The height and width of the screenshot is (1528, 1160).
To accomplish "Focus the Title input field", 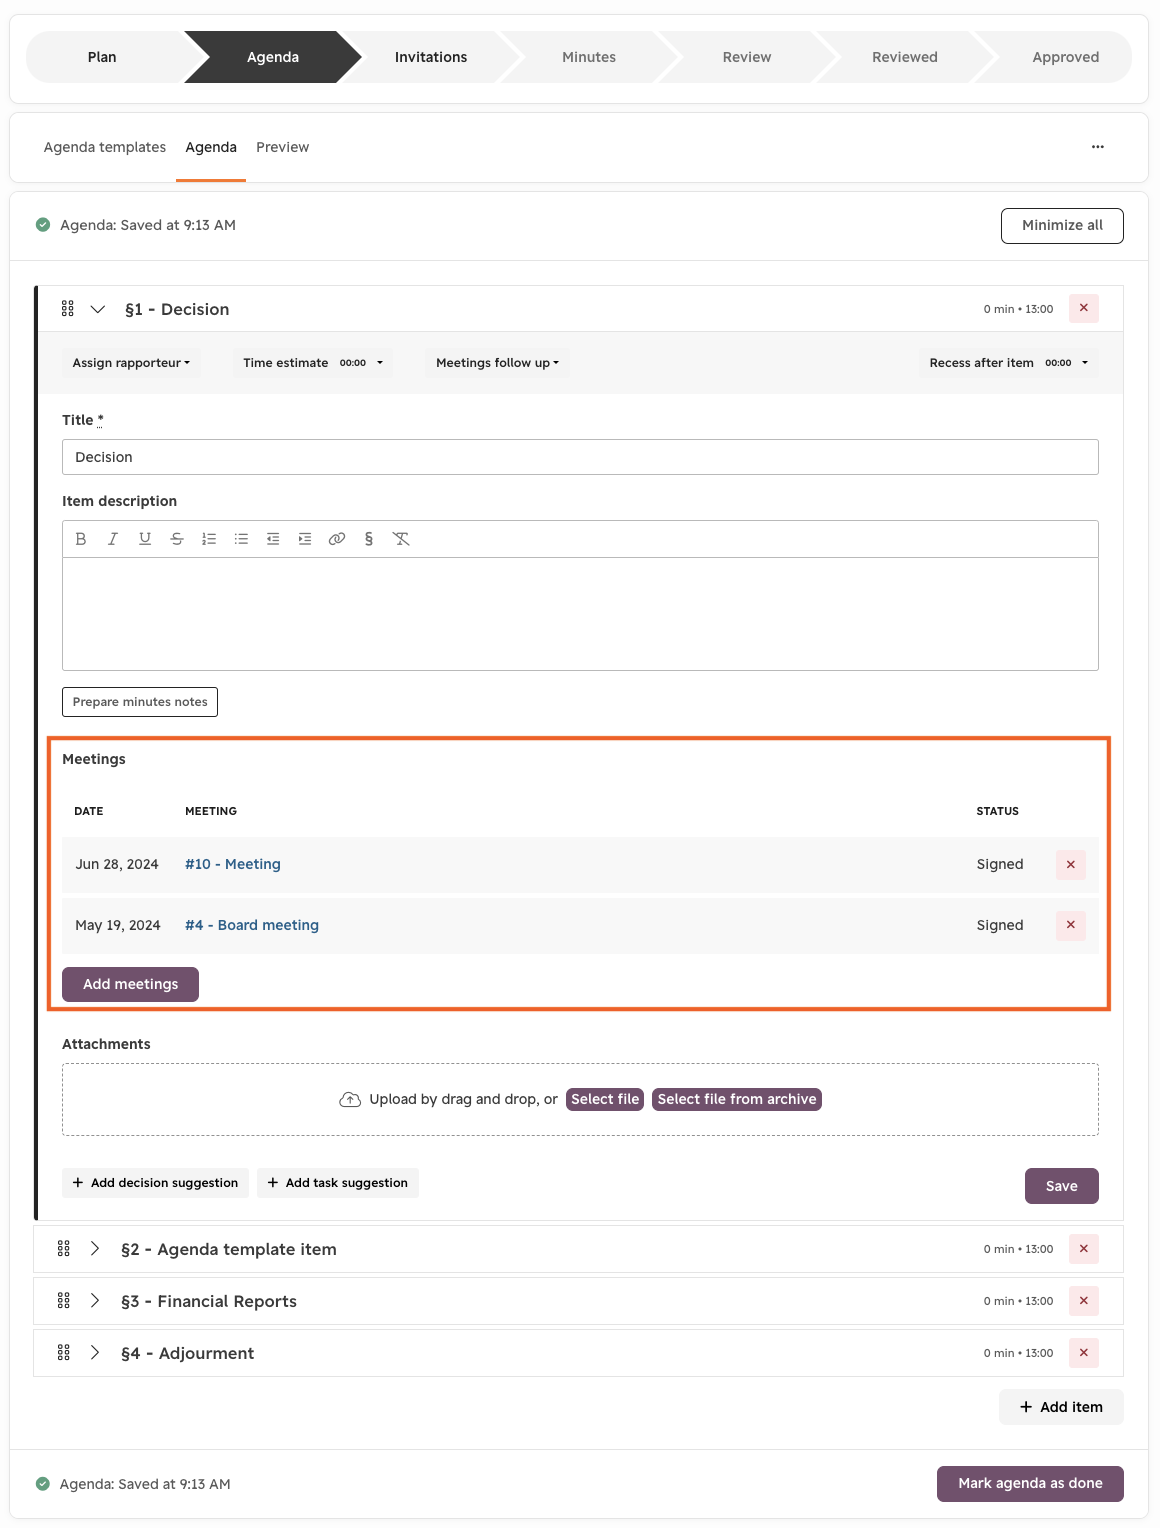I will (580, 457).
